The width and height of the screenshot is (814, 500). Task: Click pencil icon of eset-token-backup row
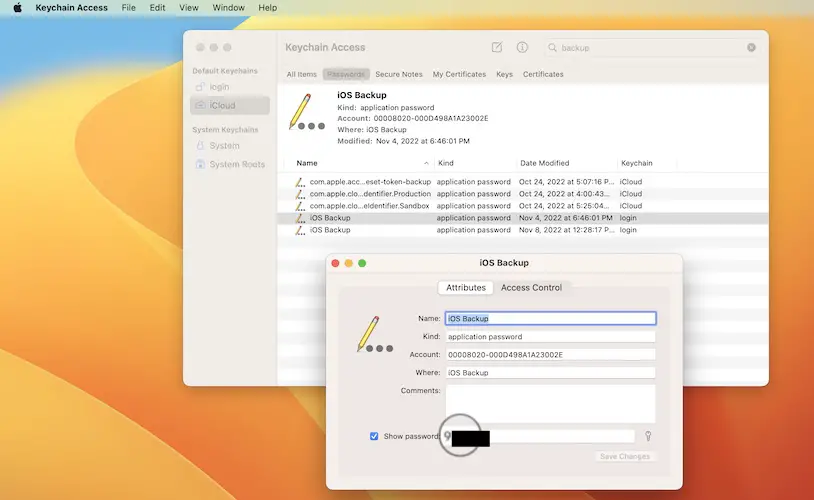pos(300,182)
